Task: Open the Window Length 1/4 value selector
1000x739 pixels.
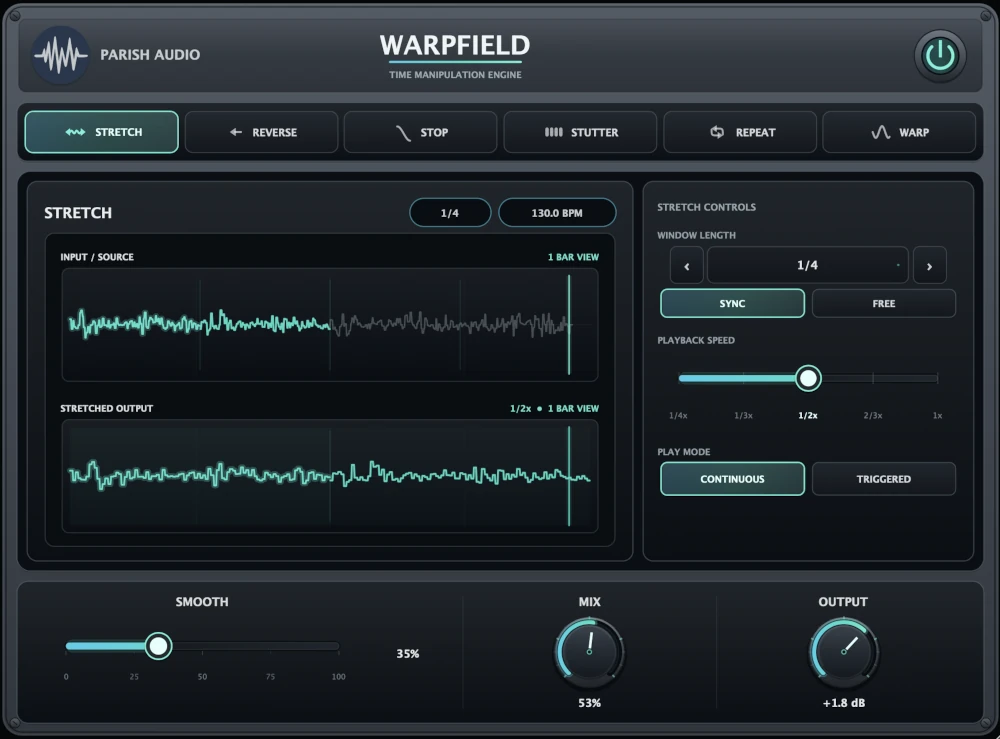Action: point(807,265)
